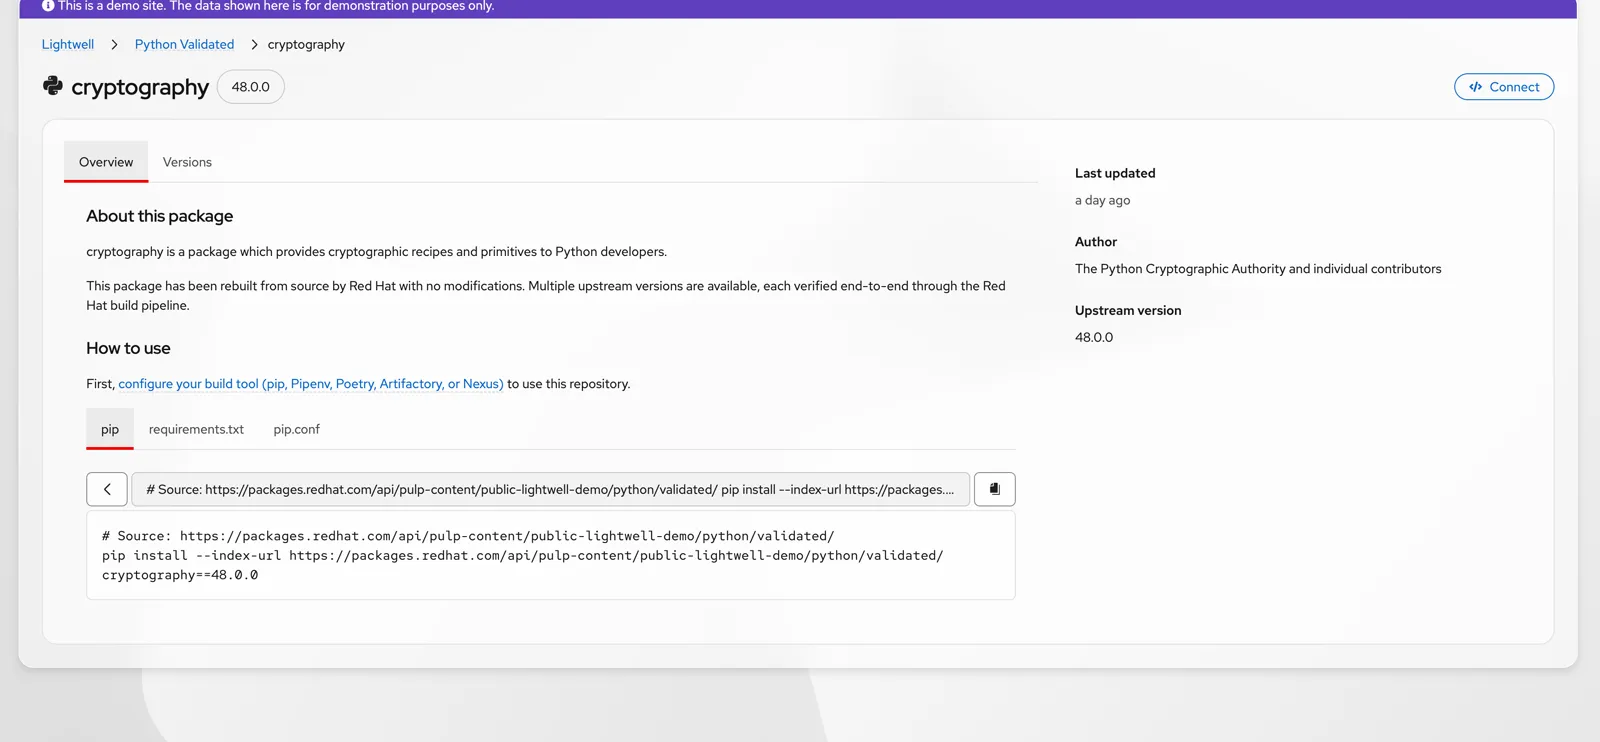Click the single-line source command field
This screenshot has width=1600, height=742.
coord(551,489)
